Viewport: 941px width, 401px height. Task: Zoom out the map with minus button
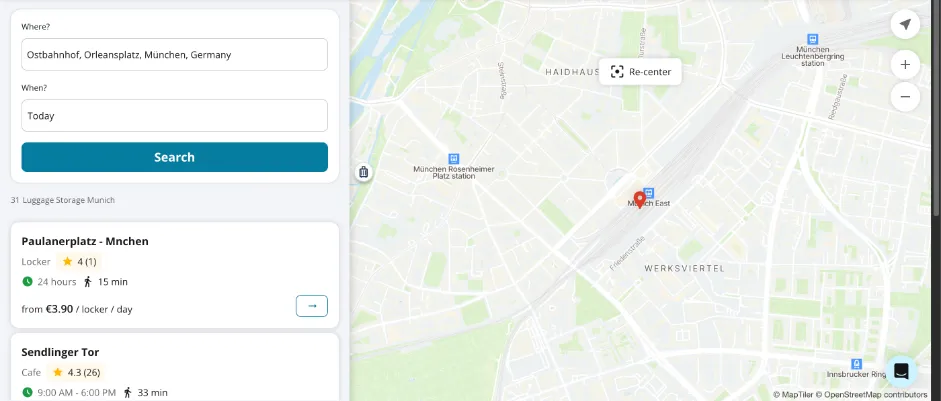[x=905, y=97]
